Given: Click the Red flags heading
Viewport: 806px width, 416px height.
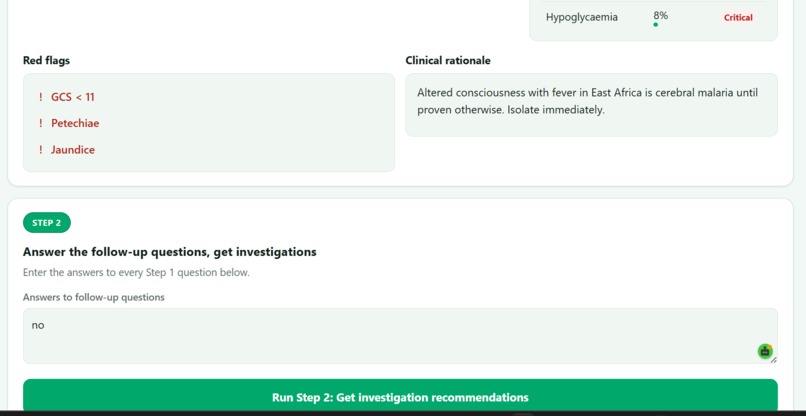Looking at the screenshot, I should coord(46,60).
